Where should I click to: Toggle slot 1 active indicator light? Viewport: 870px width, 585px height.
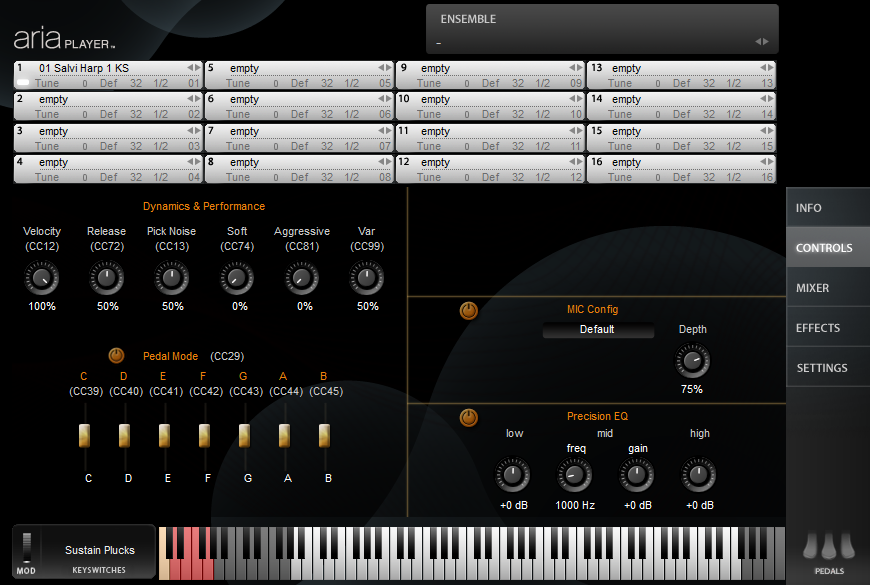tap(23, 82)
